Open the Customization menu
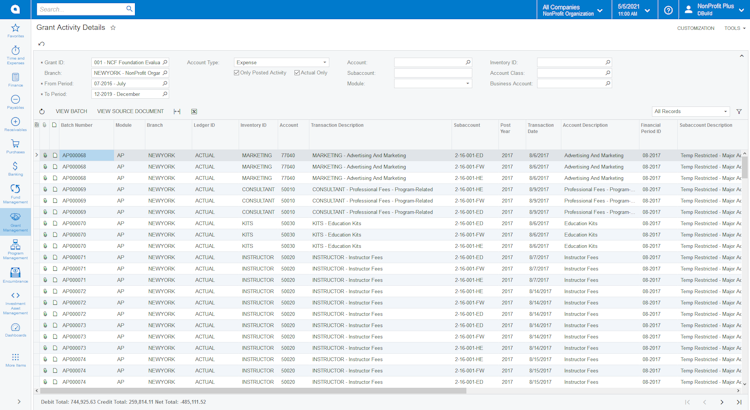The width and height of the screenshot is (750, 410). point(695,28)
